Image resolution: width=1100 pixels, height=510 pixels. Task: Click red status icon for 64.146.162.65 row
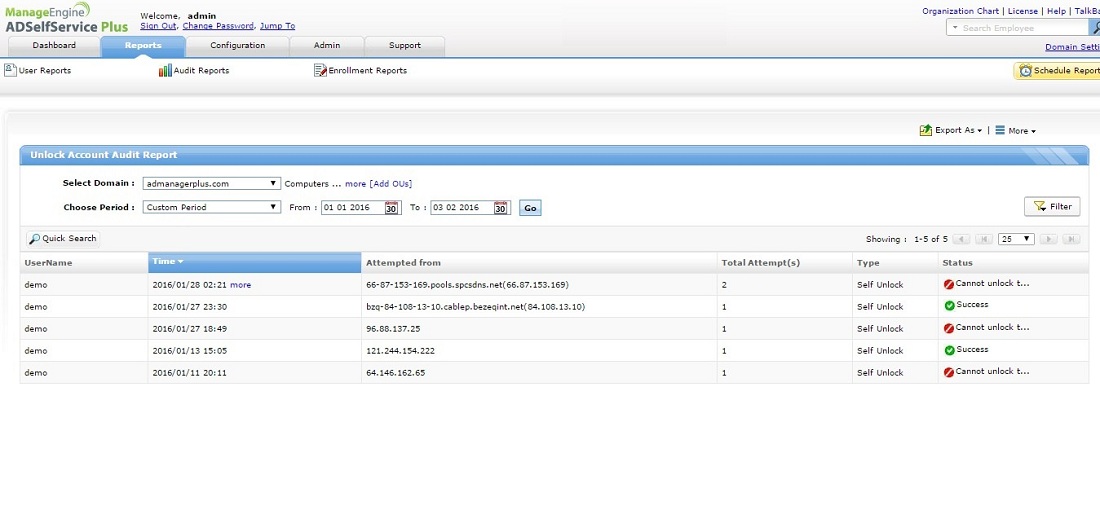tap(949, 372)
